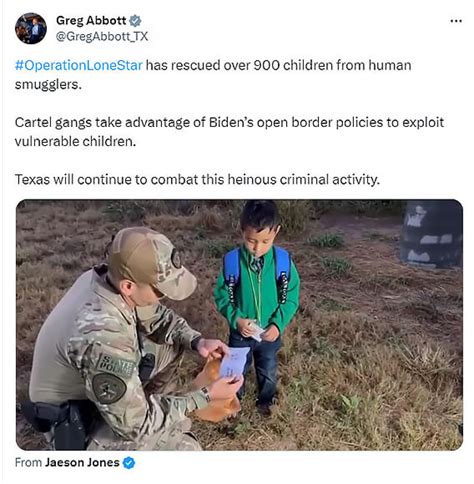Image resolution: width=474 pixels, height=484 pixels.
Task: Click the 'Cartel gangs take advantage' paragraph
Action: [229, 132]
